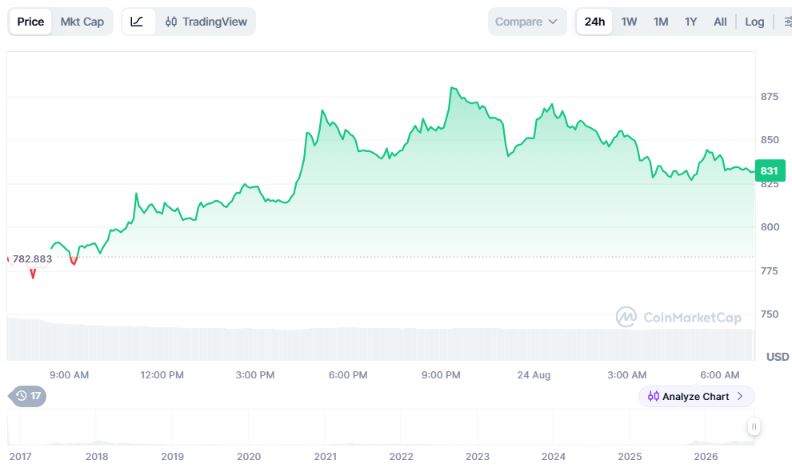Toggle the Log scale option
Screen dimensions: 792x468
click(x=754, y=22)
